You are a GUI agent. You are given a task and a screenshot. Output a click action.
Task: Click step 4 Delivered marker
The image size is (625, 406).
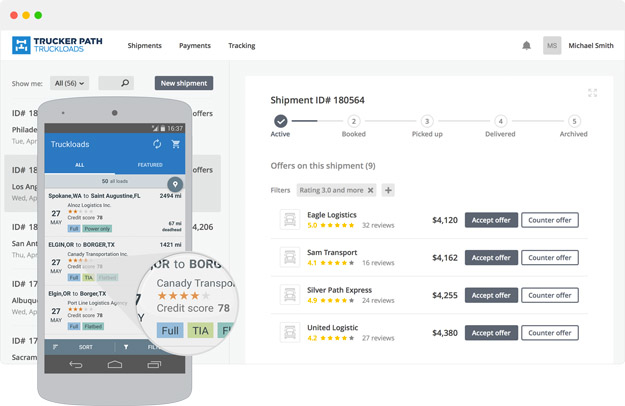pos(500,121)
